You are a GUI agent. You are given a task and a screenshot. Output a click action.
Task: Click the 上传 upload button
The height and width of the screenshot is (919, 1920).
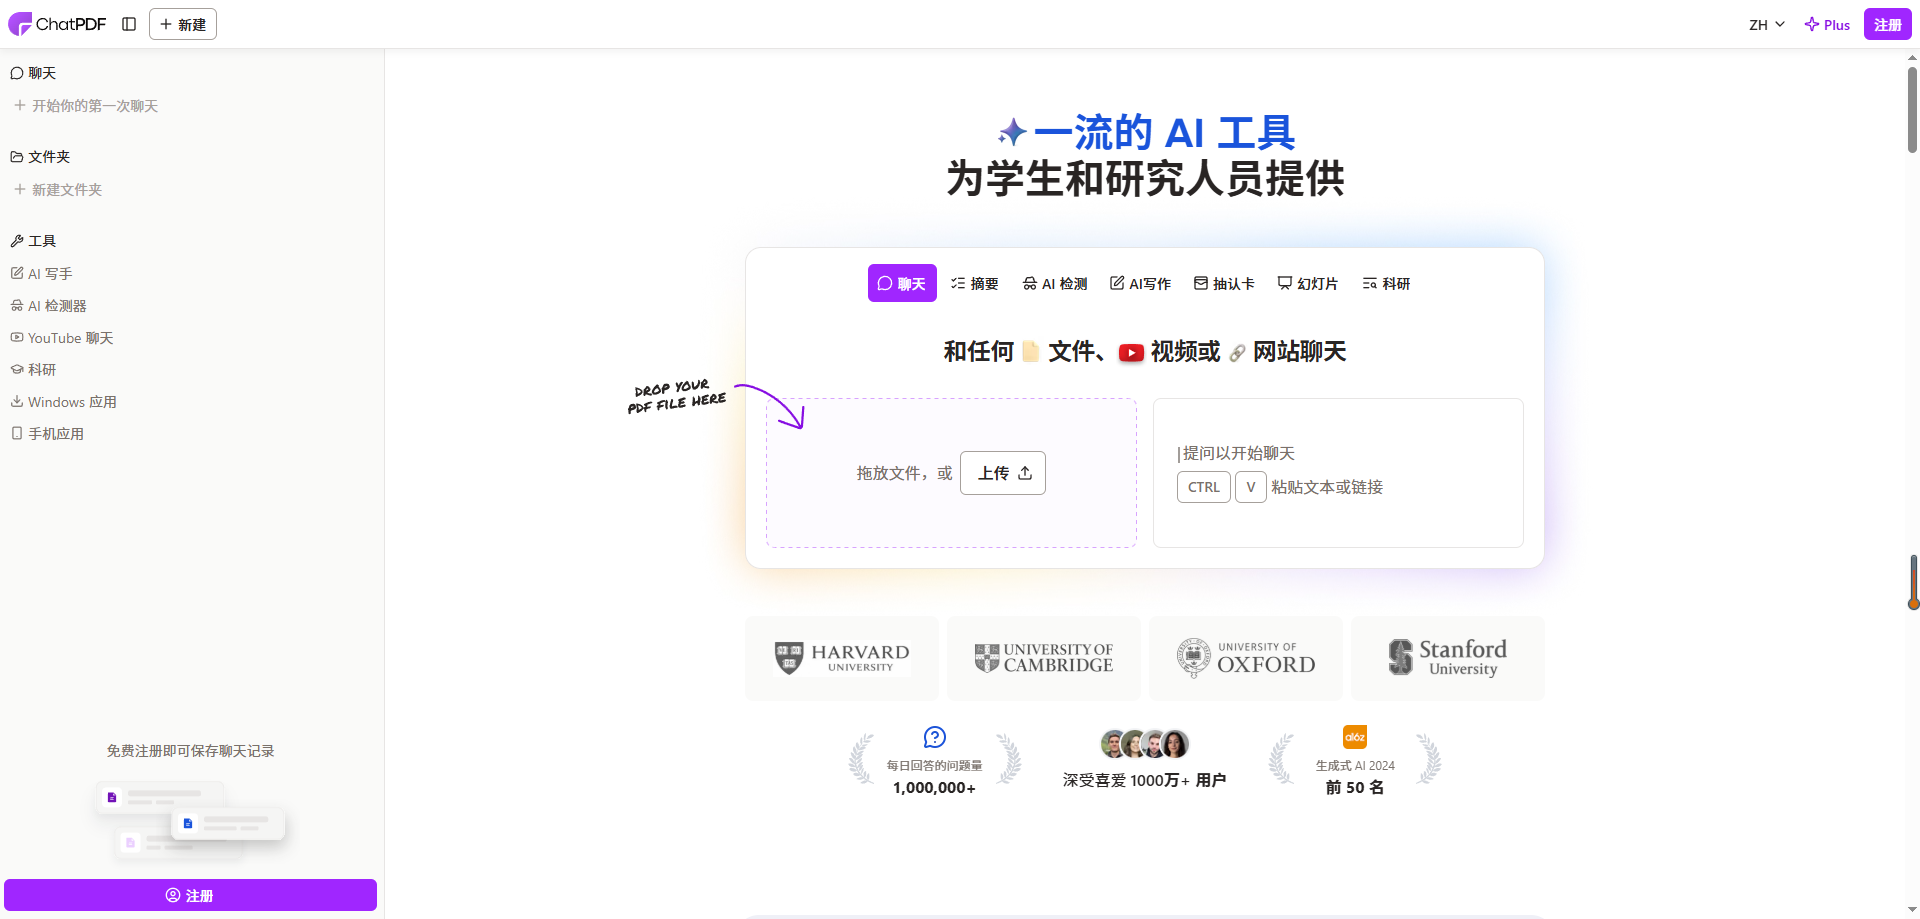click(1003, 473)
